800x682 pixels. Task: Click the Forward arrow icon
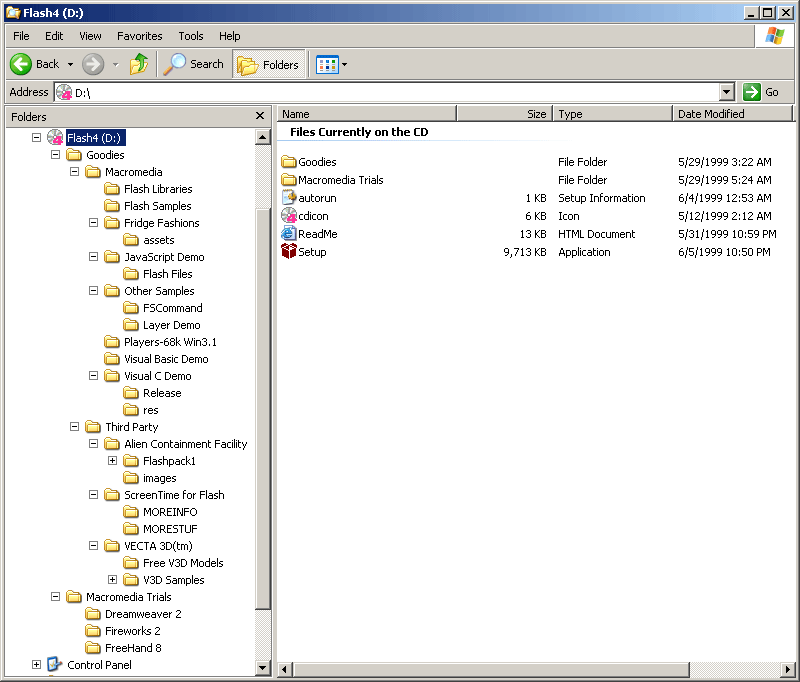click(x=93, y=64)
